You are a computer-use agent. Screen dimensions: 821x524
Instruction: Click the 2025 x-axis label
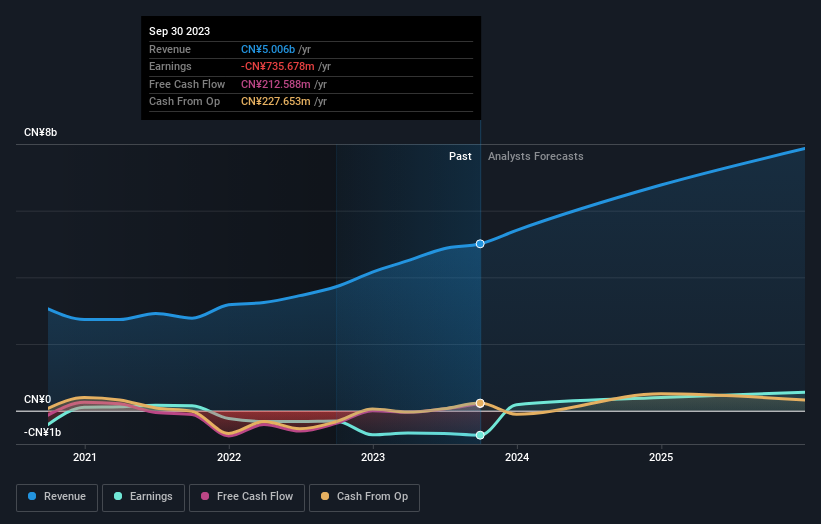tap(661, 457)
